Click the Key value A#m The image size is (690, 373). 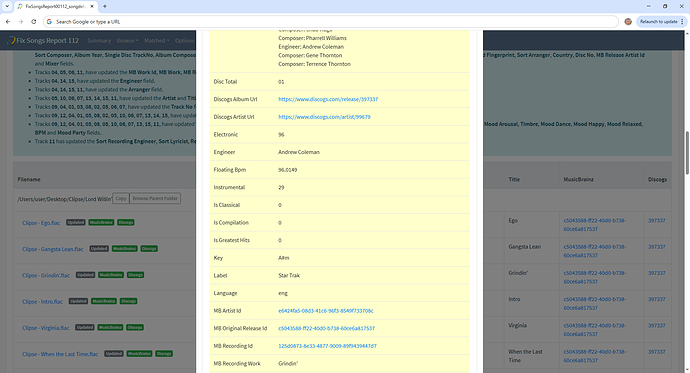click(284, 258)
